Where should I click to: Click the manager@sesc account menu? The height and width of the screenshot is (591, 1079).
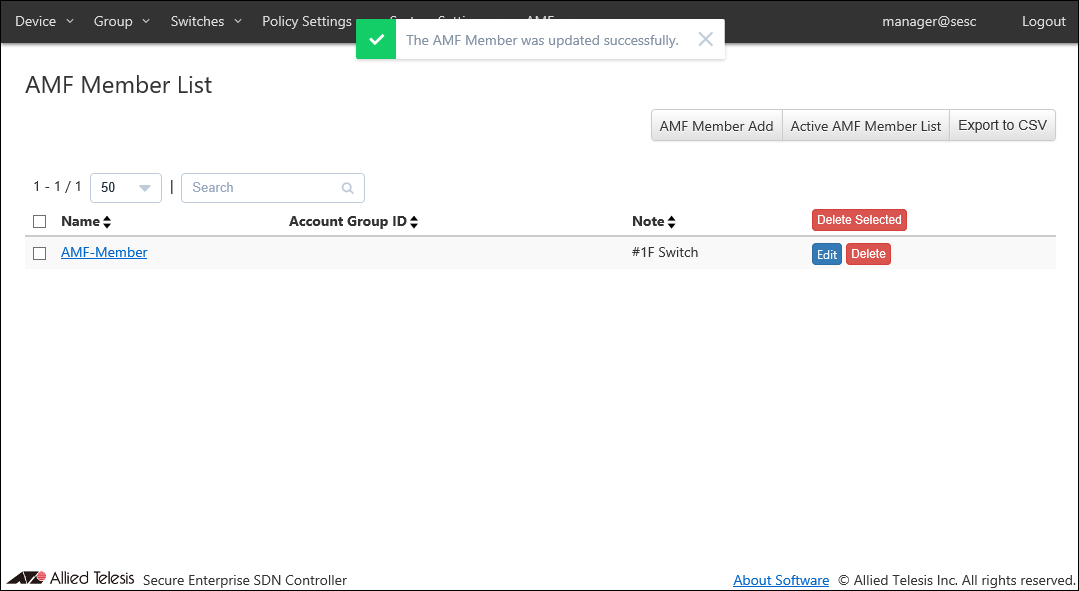pyautogui.click(x=929, y=21)
